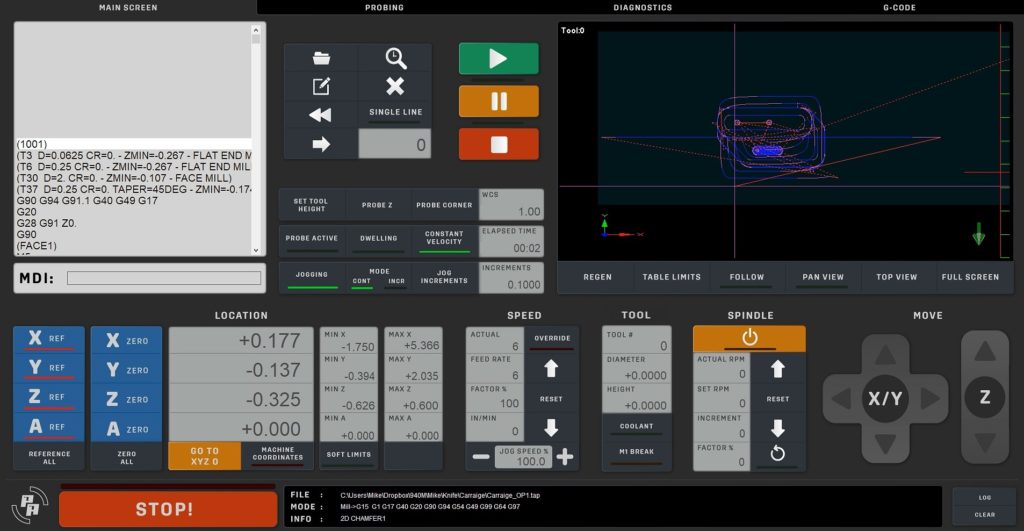The width and height of the screenshot is (1024, 531).
Task: Click the Go To XYZ 0 button
Action: click(x=204, y=455)
